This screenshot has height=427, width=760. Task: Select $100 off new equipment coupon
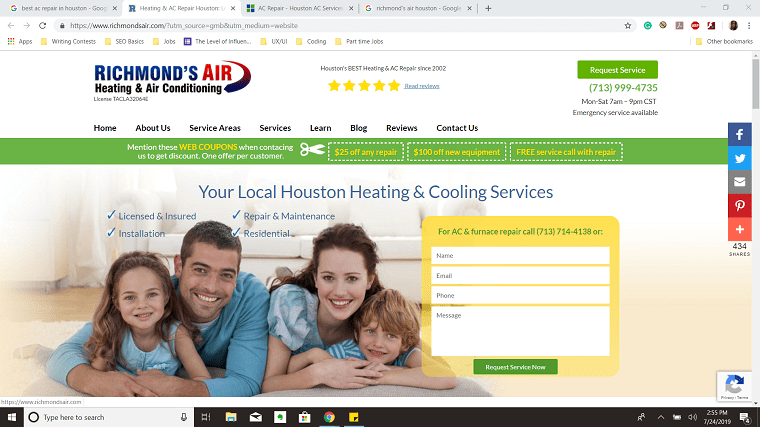point(456,152)
